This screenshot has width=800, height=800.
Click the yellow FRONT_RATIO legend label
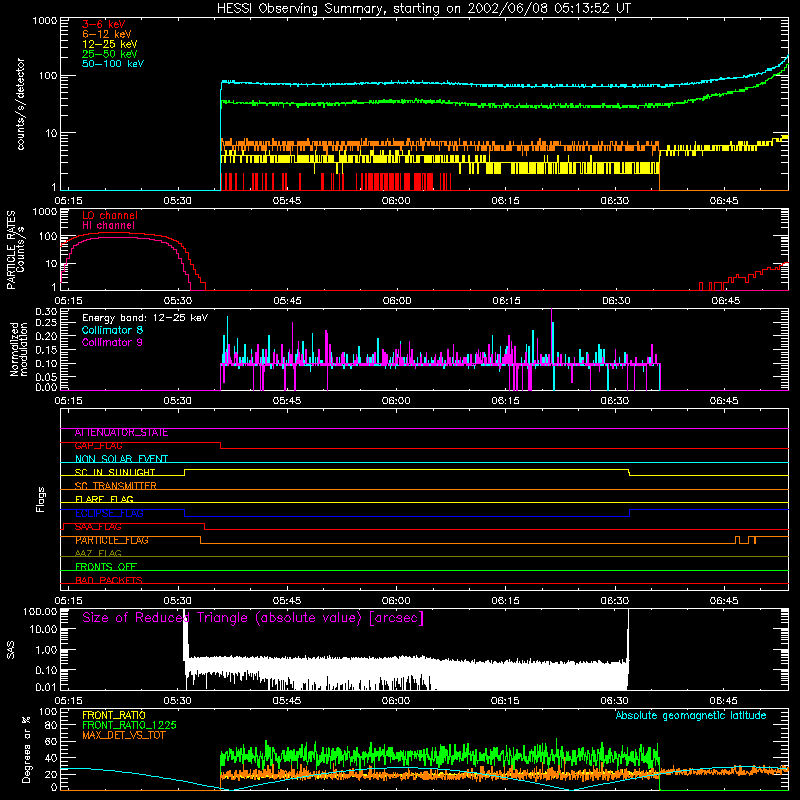[114, 715]
